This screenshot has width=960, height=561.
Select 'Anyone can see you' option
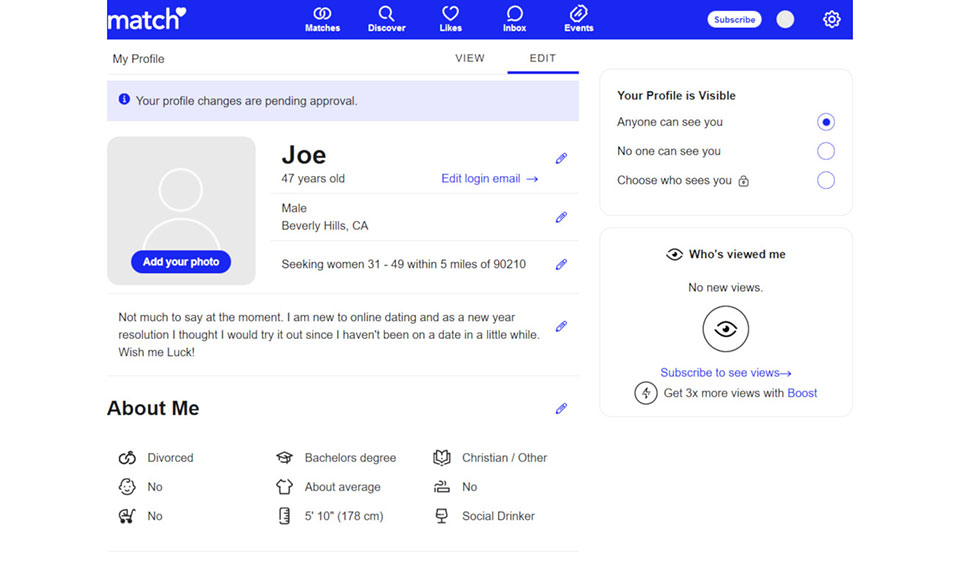[825, 122]
